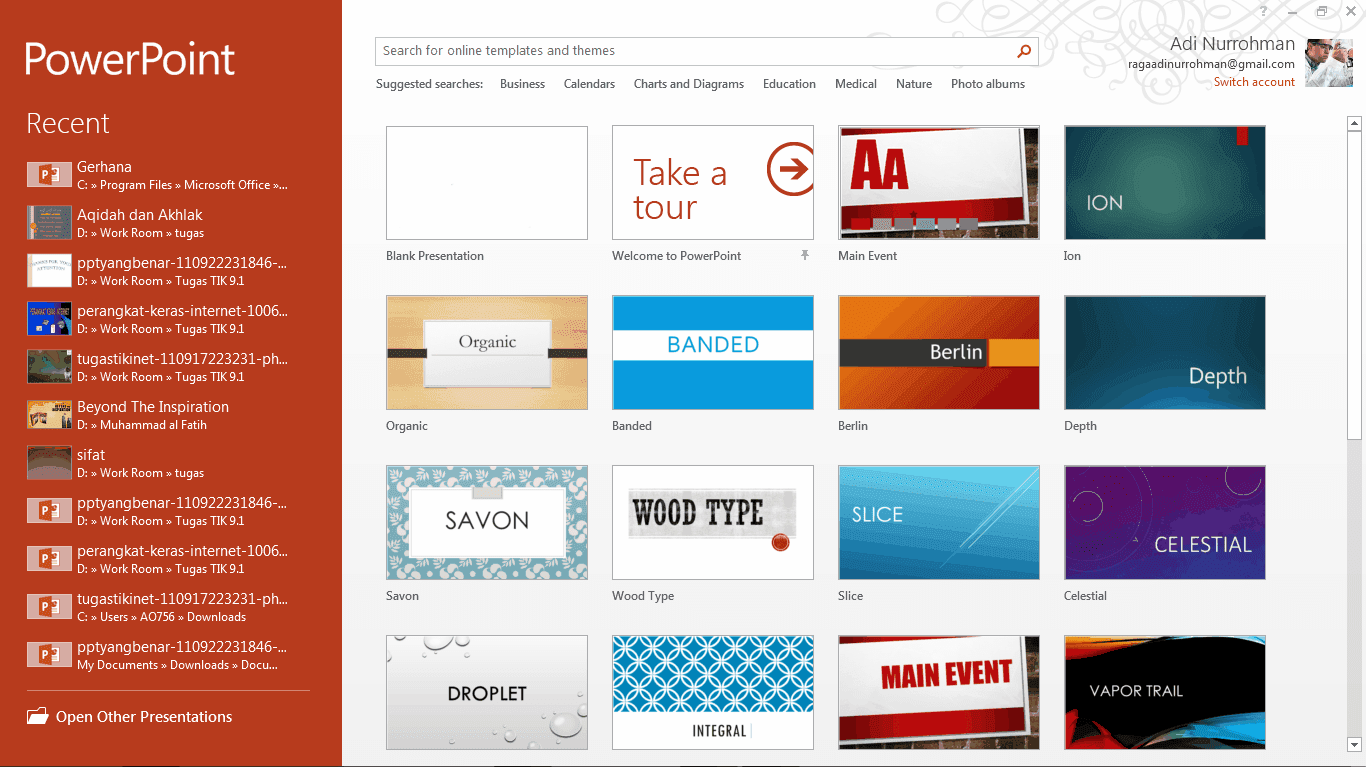Select the Blank Presentation template
This screenshot has height=767, width=1366.
point(487,183)
